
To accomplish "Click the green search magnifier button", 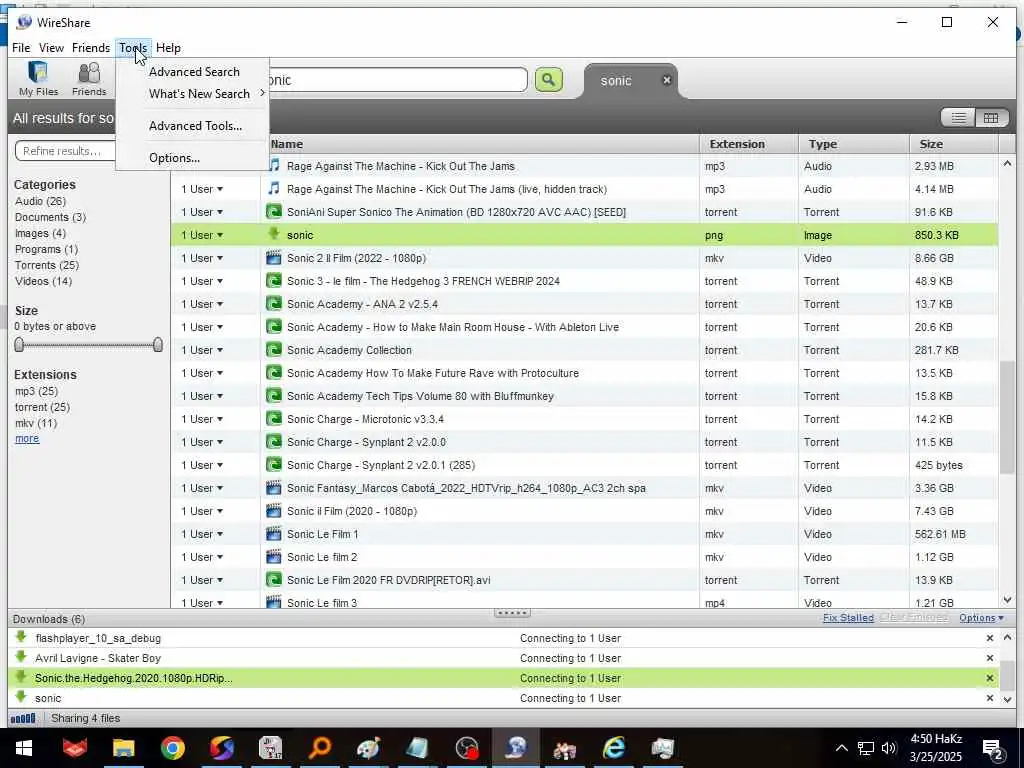I will (x=549, y=80).
